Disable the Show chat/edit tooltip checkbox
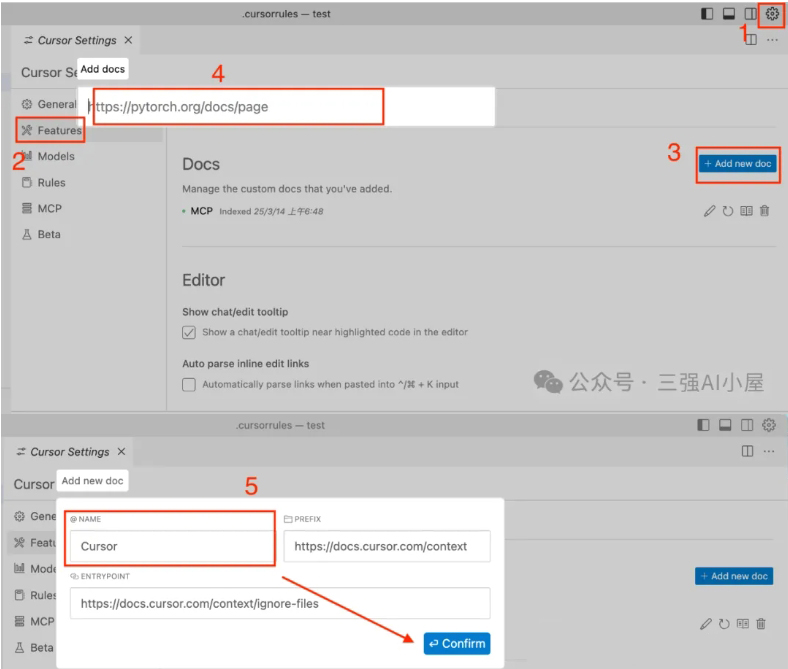Image resolution: width=788 pixels, height=669 pixels. click(189, 332)
